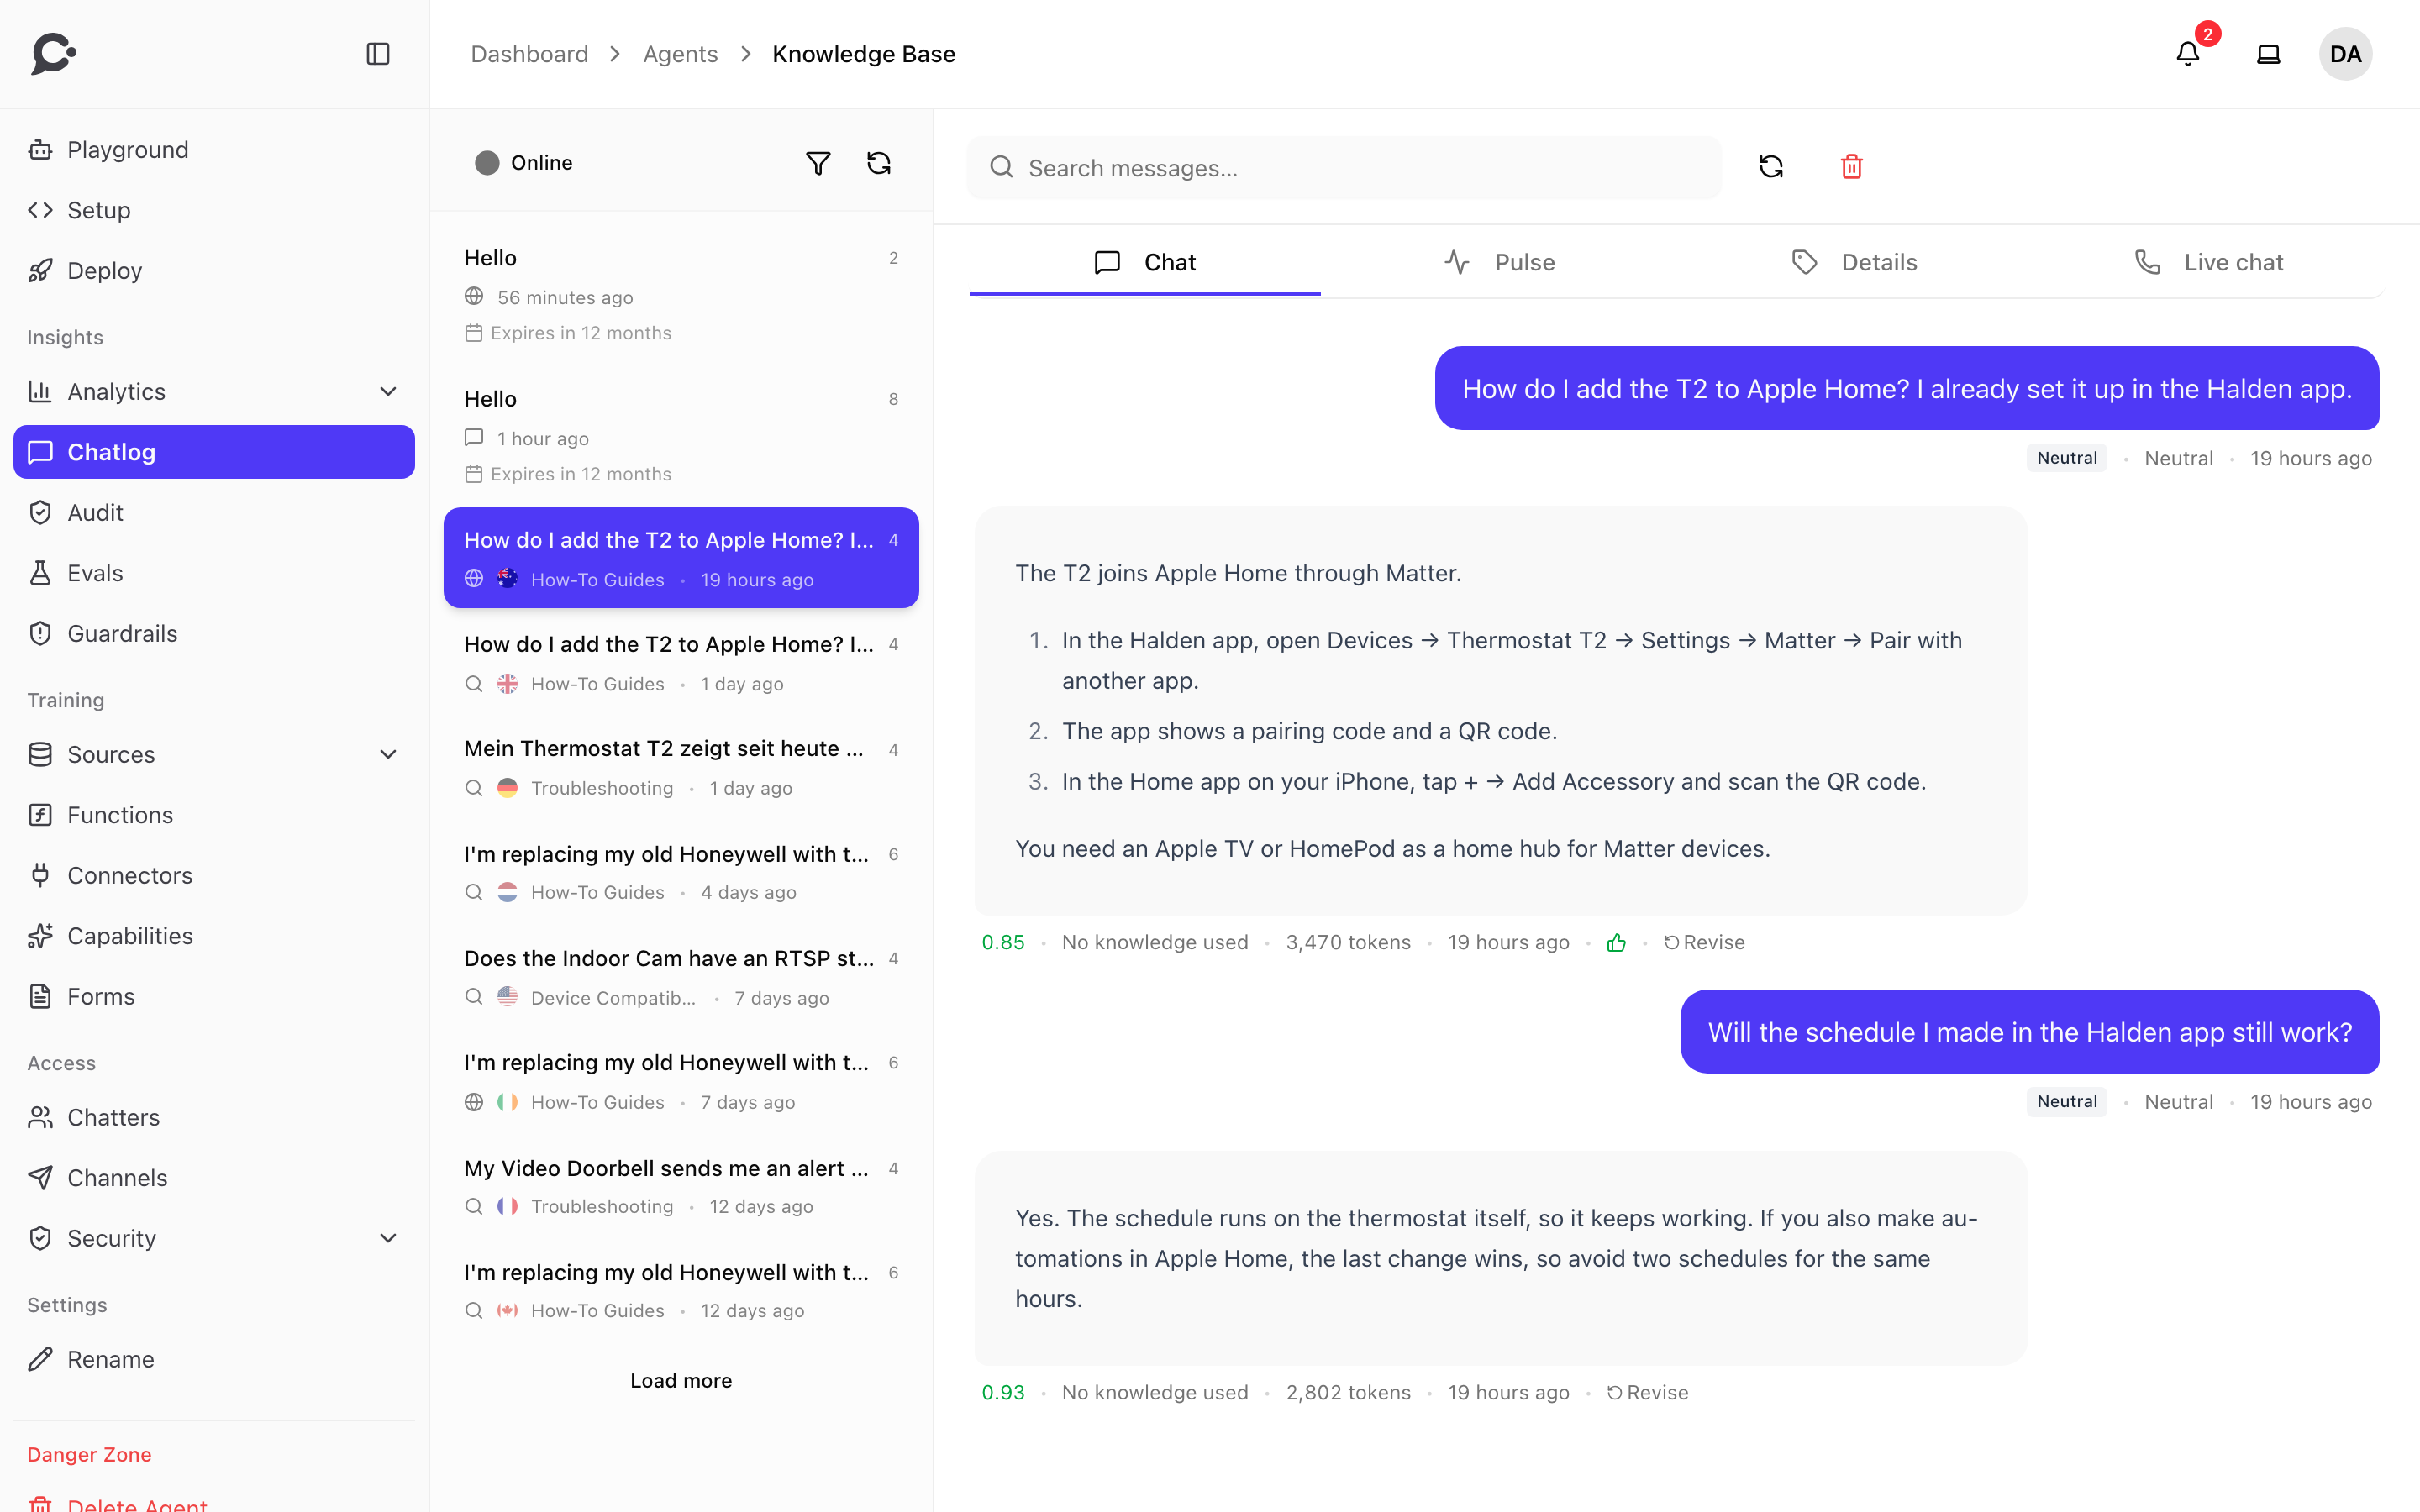Go to Agents breadcrumb
2420x1512 pixels.
[680, 54]
